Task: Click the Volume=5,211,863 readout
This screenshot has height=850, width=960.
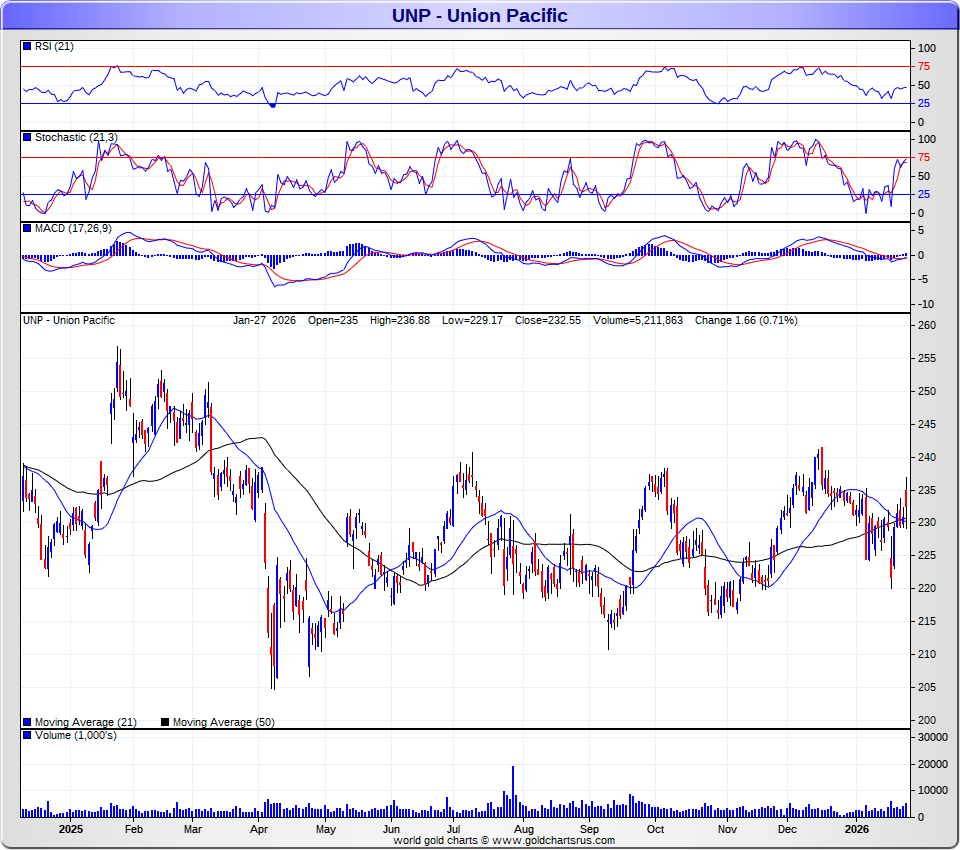Action: [638, 320]
